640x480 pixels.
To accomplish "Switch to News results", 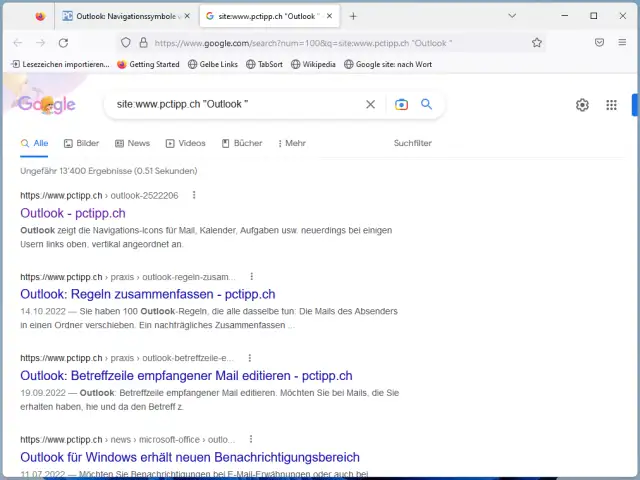I will pos(133,143).
